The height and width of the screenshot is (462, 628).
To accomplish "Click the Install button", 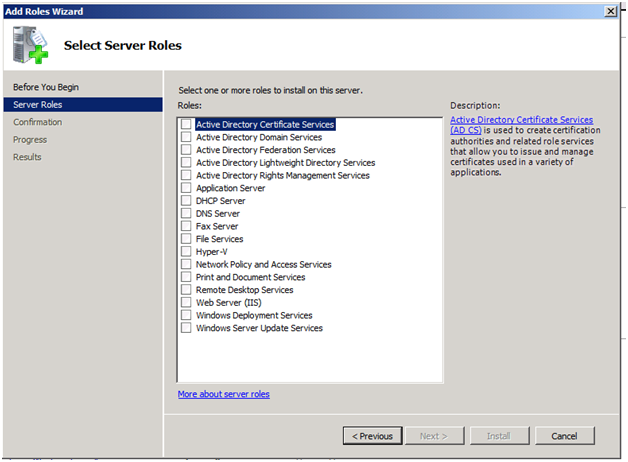I will pyautogui.click(x=499, y=436).
